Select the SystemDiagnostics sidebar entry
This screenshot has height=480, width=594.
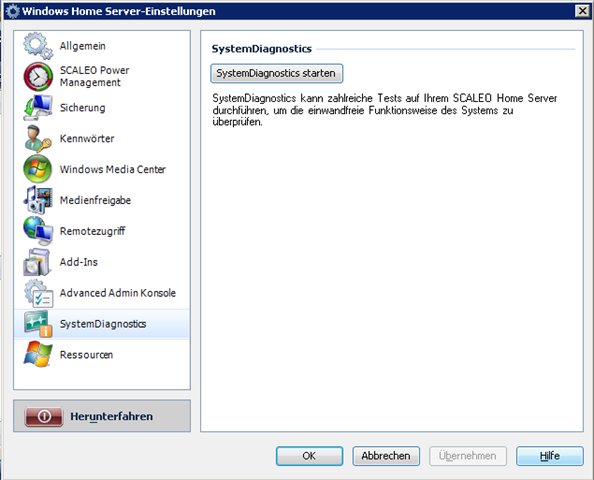click(x=102, y=324)
